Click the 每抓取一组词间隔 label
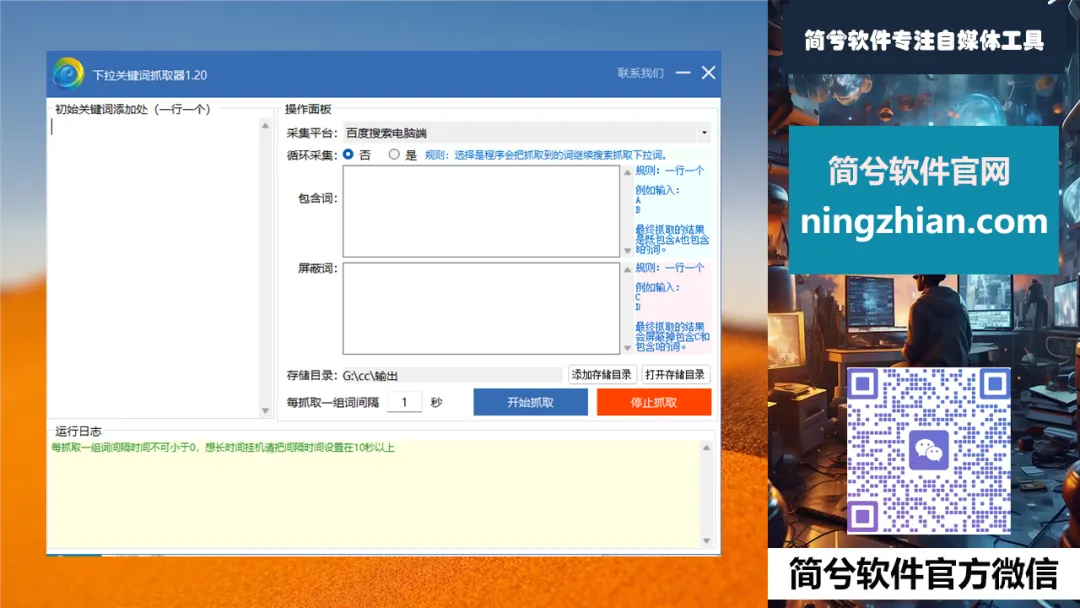Screen dimensions: 1080x608 [333, 402]
